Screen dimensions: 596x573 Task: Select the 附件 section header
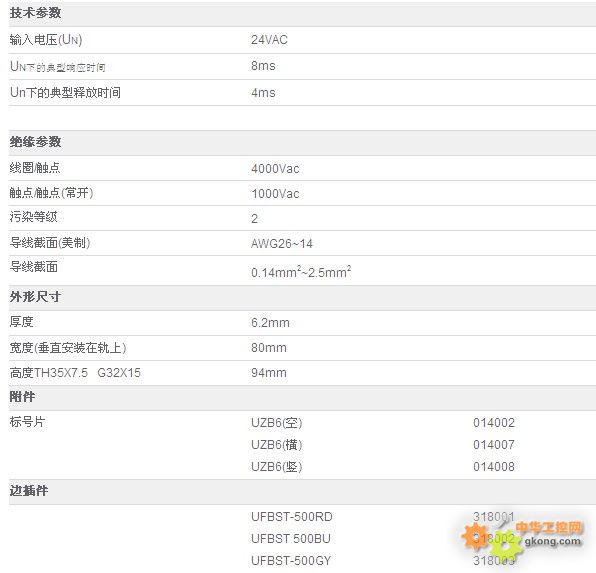pyautogui.click(x=22, y=397)
